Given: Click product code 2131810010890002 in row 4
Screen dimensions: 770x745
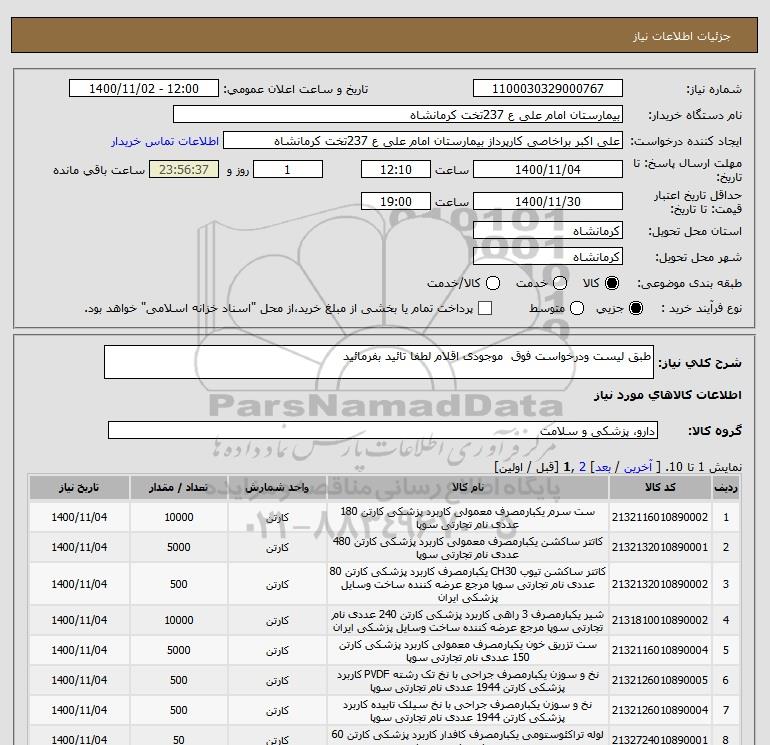Looking at the screenshot, I should point(660,620).
